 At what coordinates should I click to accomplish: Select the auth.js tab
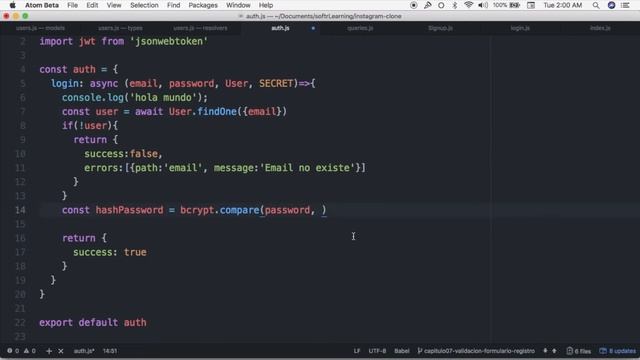pyautogui.click(x=280, y=28)
